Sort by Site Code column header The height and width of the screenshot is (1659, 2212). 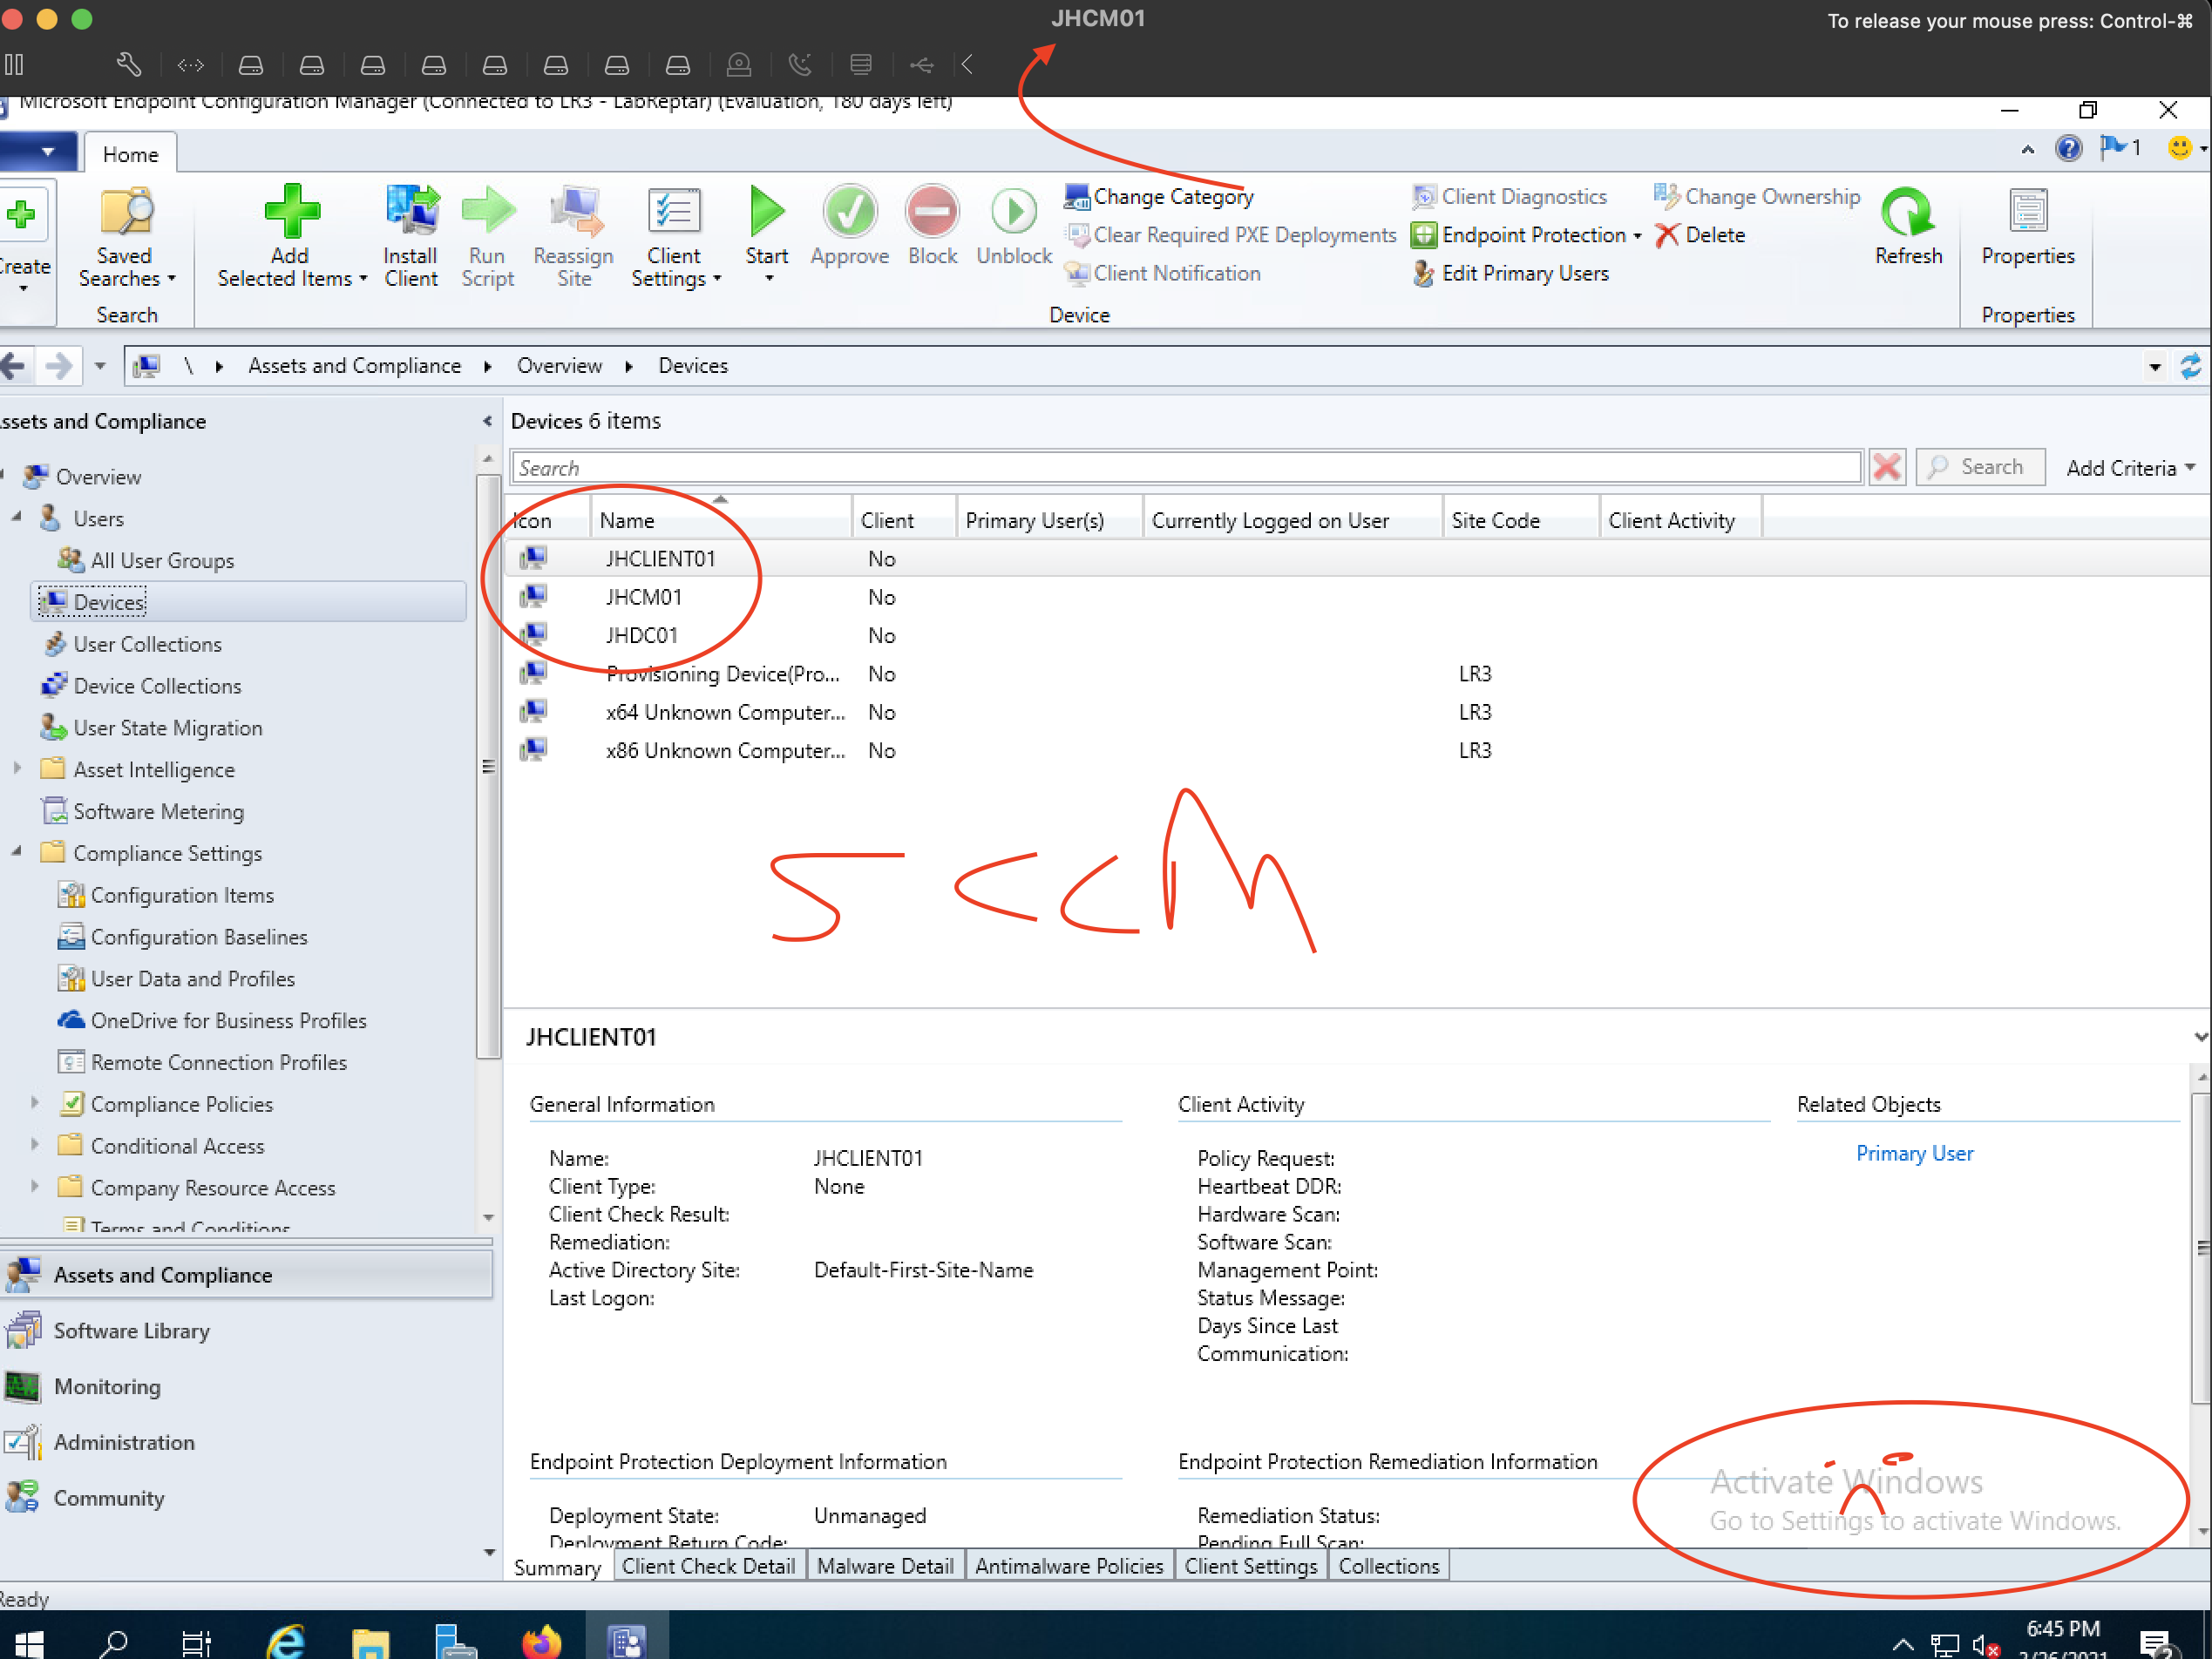[x=1520, y=520]
